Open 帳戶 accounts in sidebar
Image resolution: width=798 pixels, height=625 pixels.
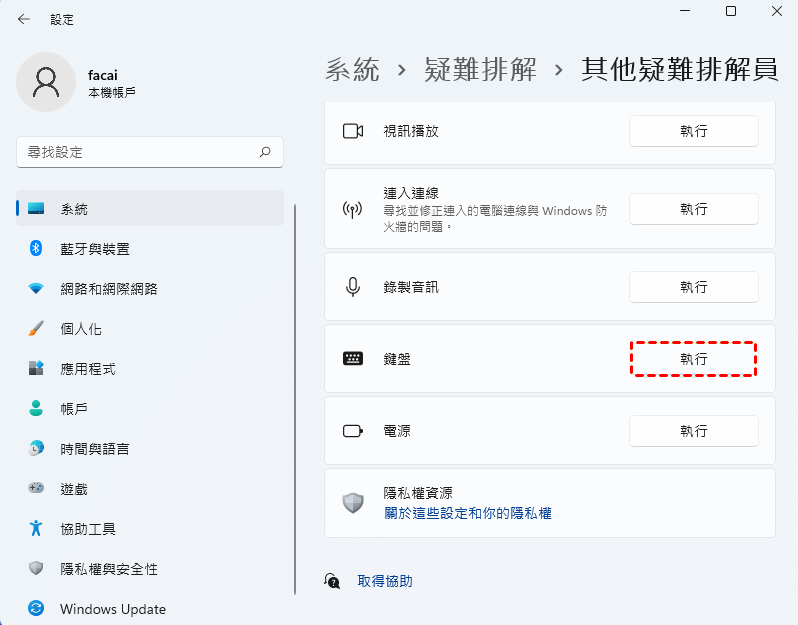pos(74,409)
